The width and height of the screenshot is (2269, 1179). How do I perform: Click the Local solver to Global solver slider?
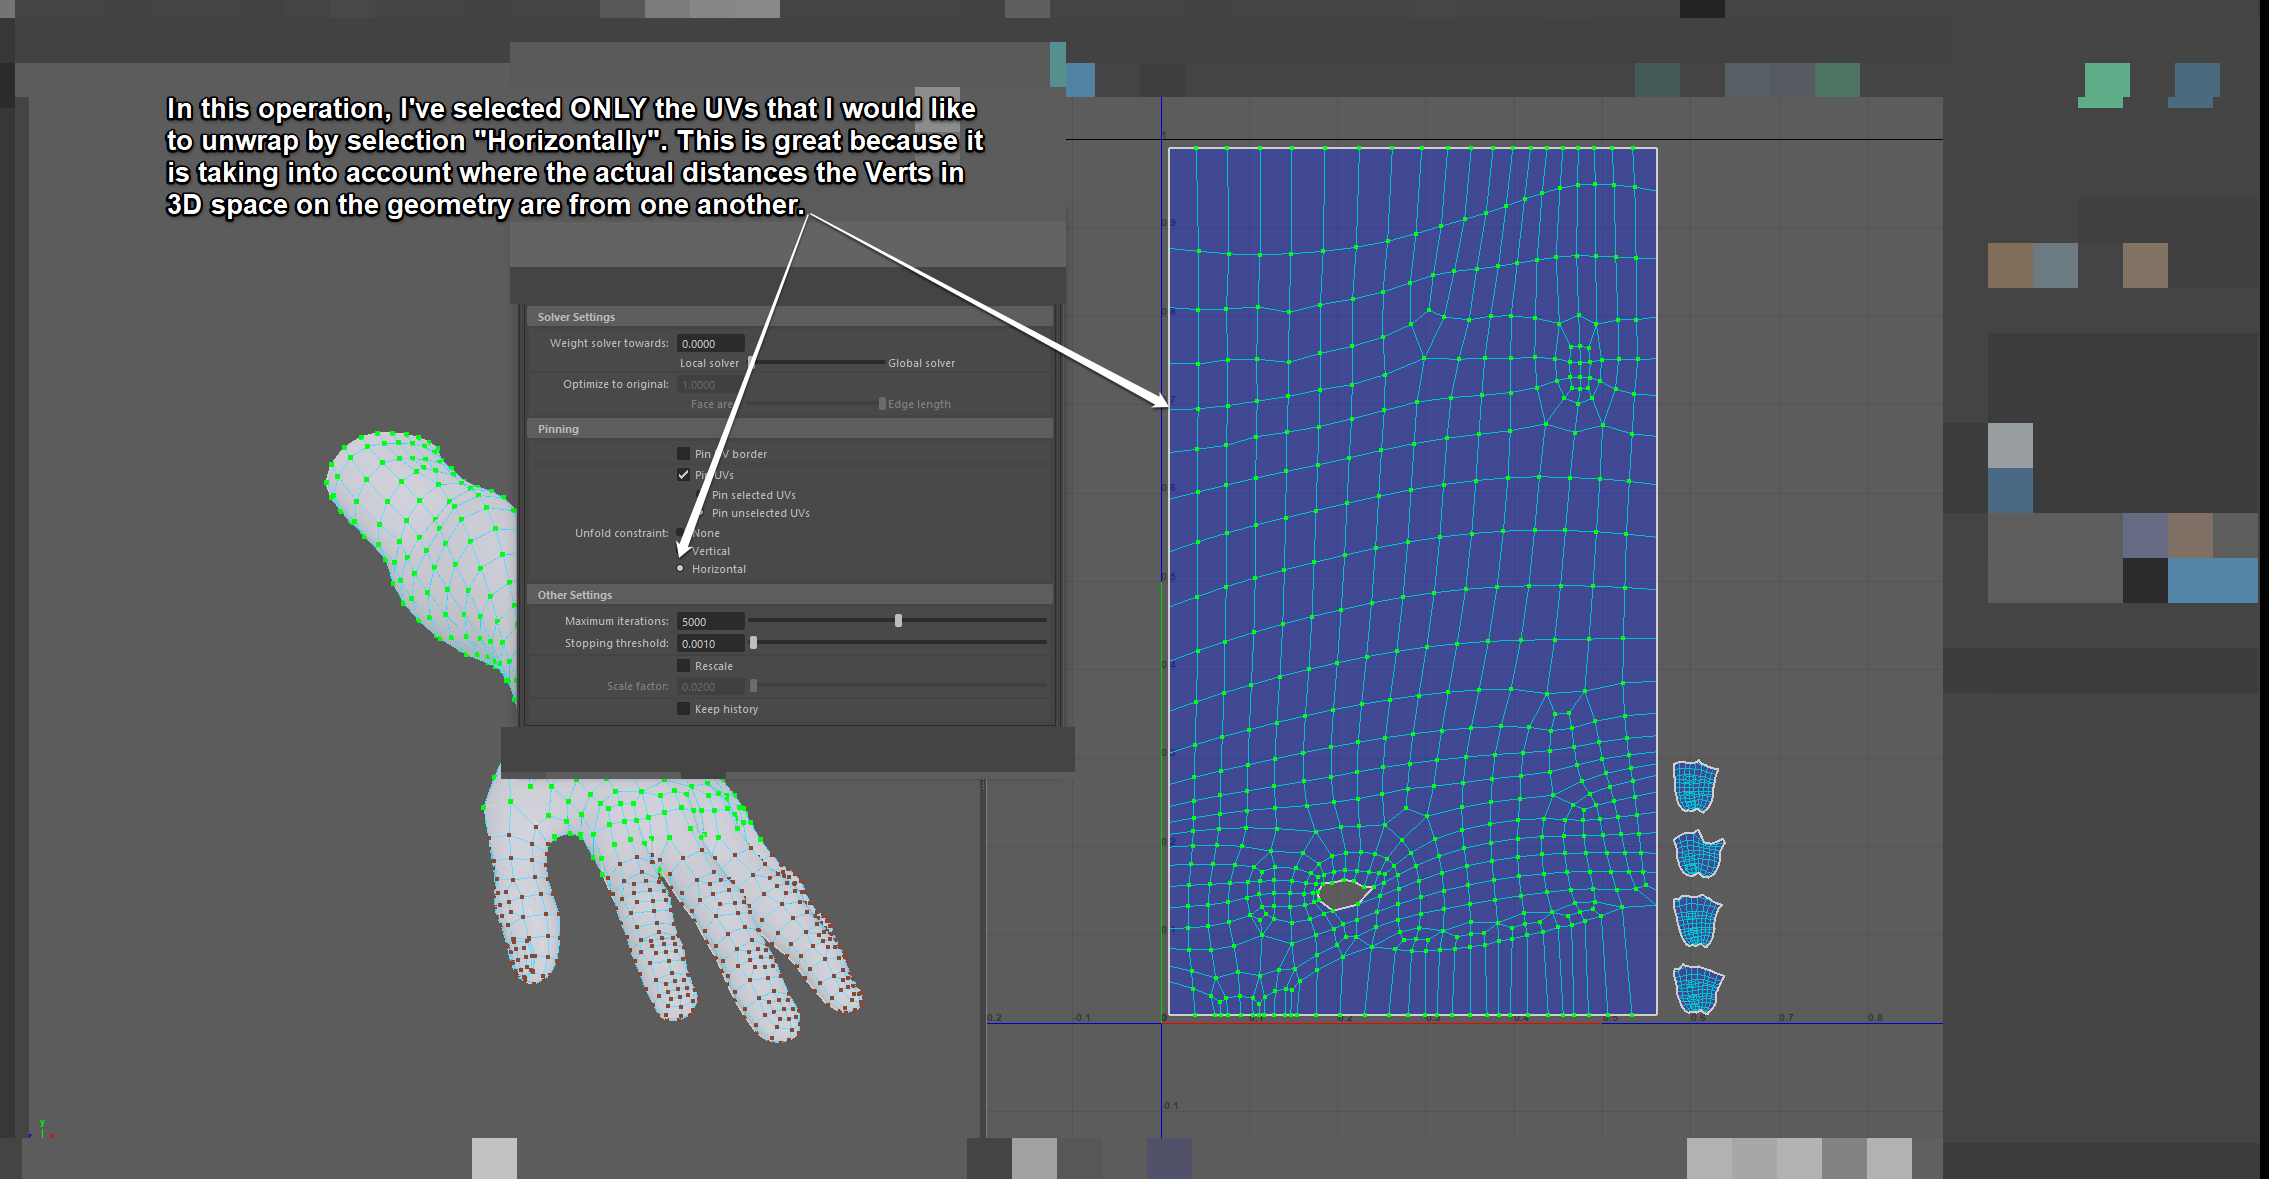[815, 363]
